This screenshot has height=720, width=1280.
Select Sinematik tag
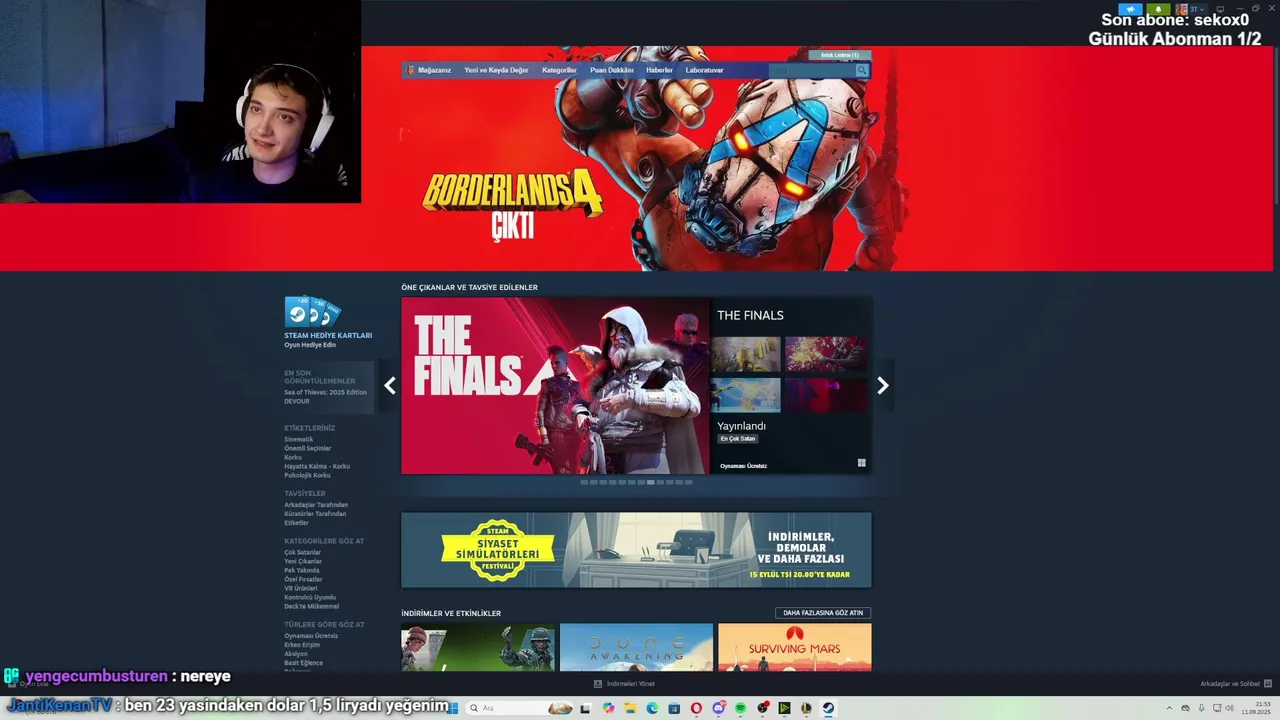299,439
